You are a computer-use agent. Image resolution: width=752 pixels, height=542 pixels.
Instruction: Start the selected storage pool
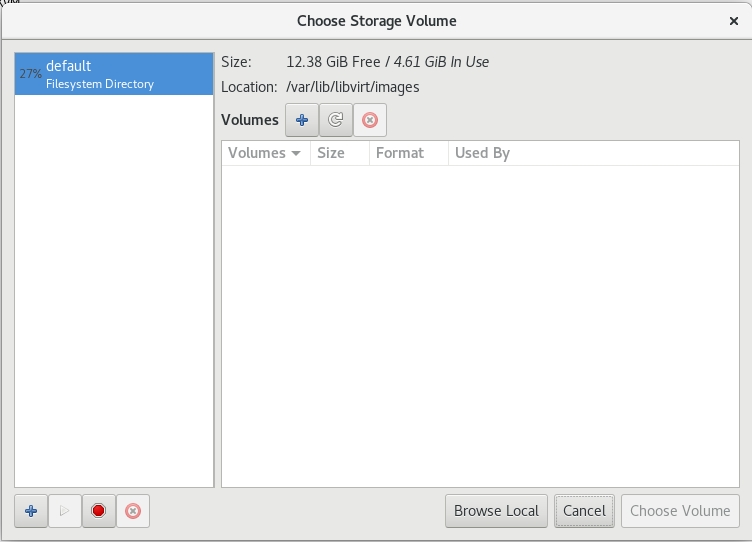click(65, 511)
